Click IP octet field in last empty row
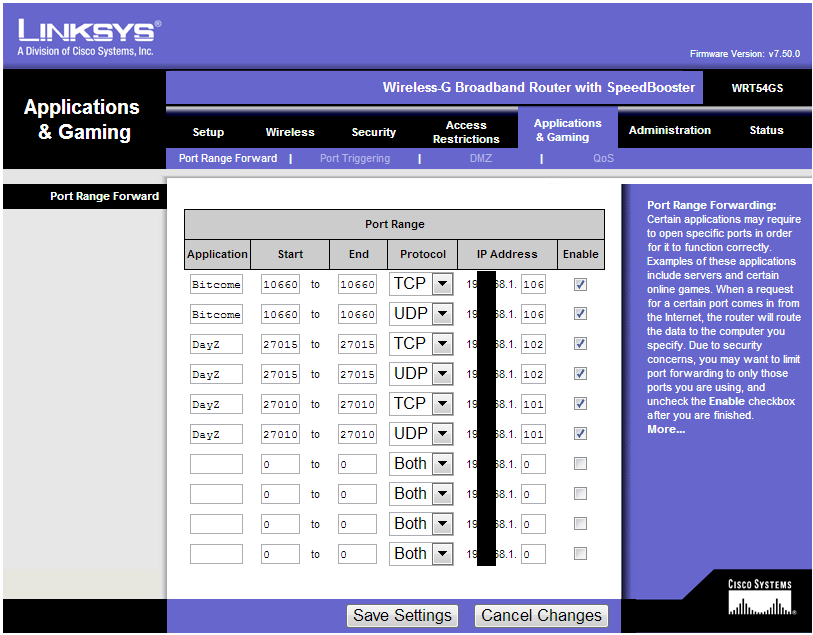813x635 pixels. click(x=533, y=554)
